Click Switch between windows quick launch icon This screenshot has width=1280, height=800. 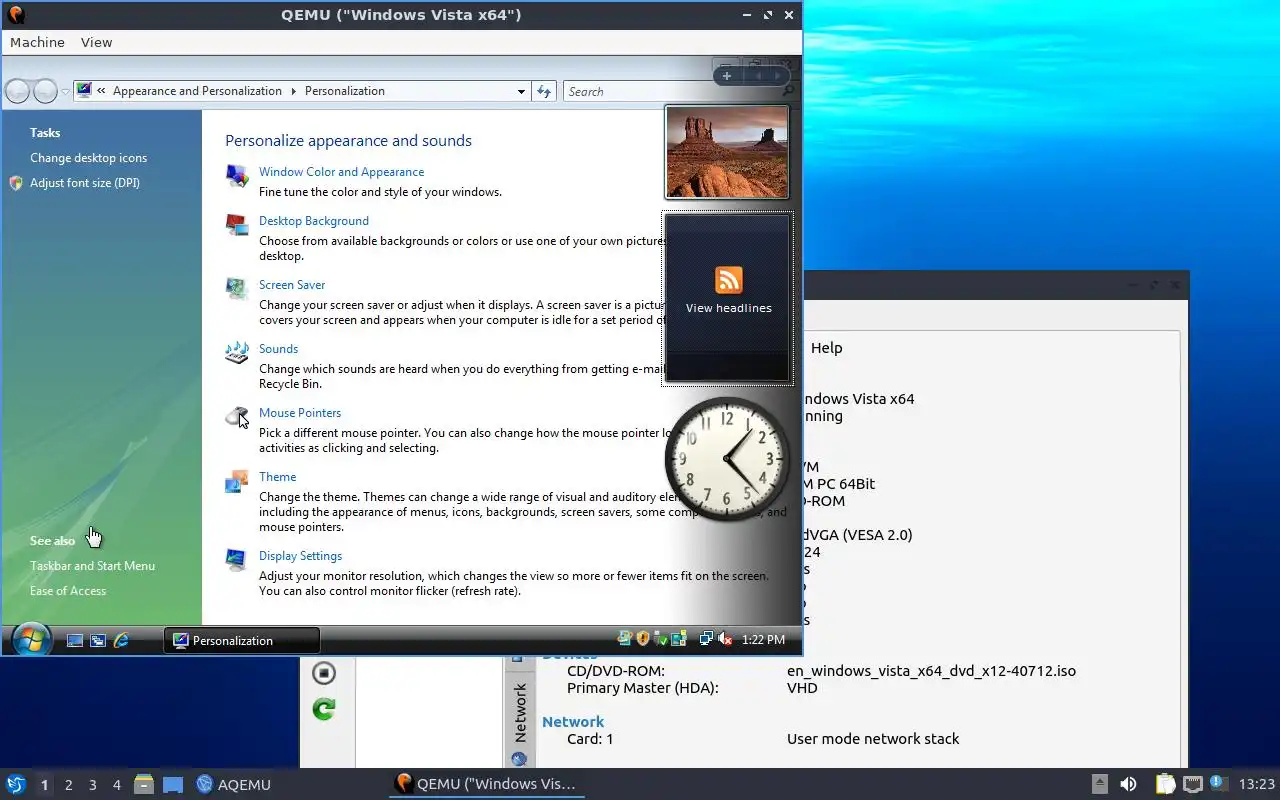[98, 640]
